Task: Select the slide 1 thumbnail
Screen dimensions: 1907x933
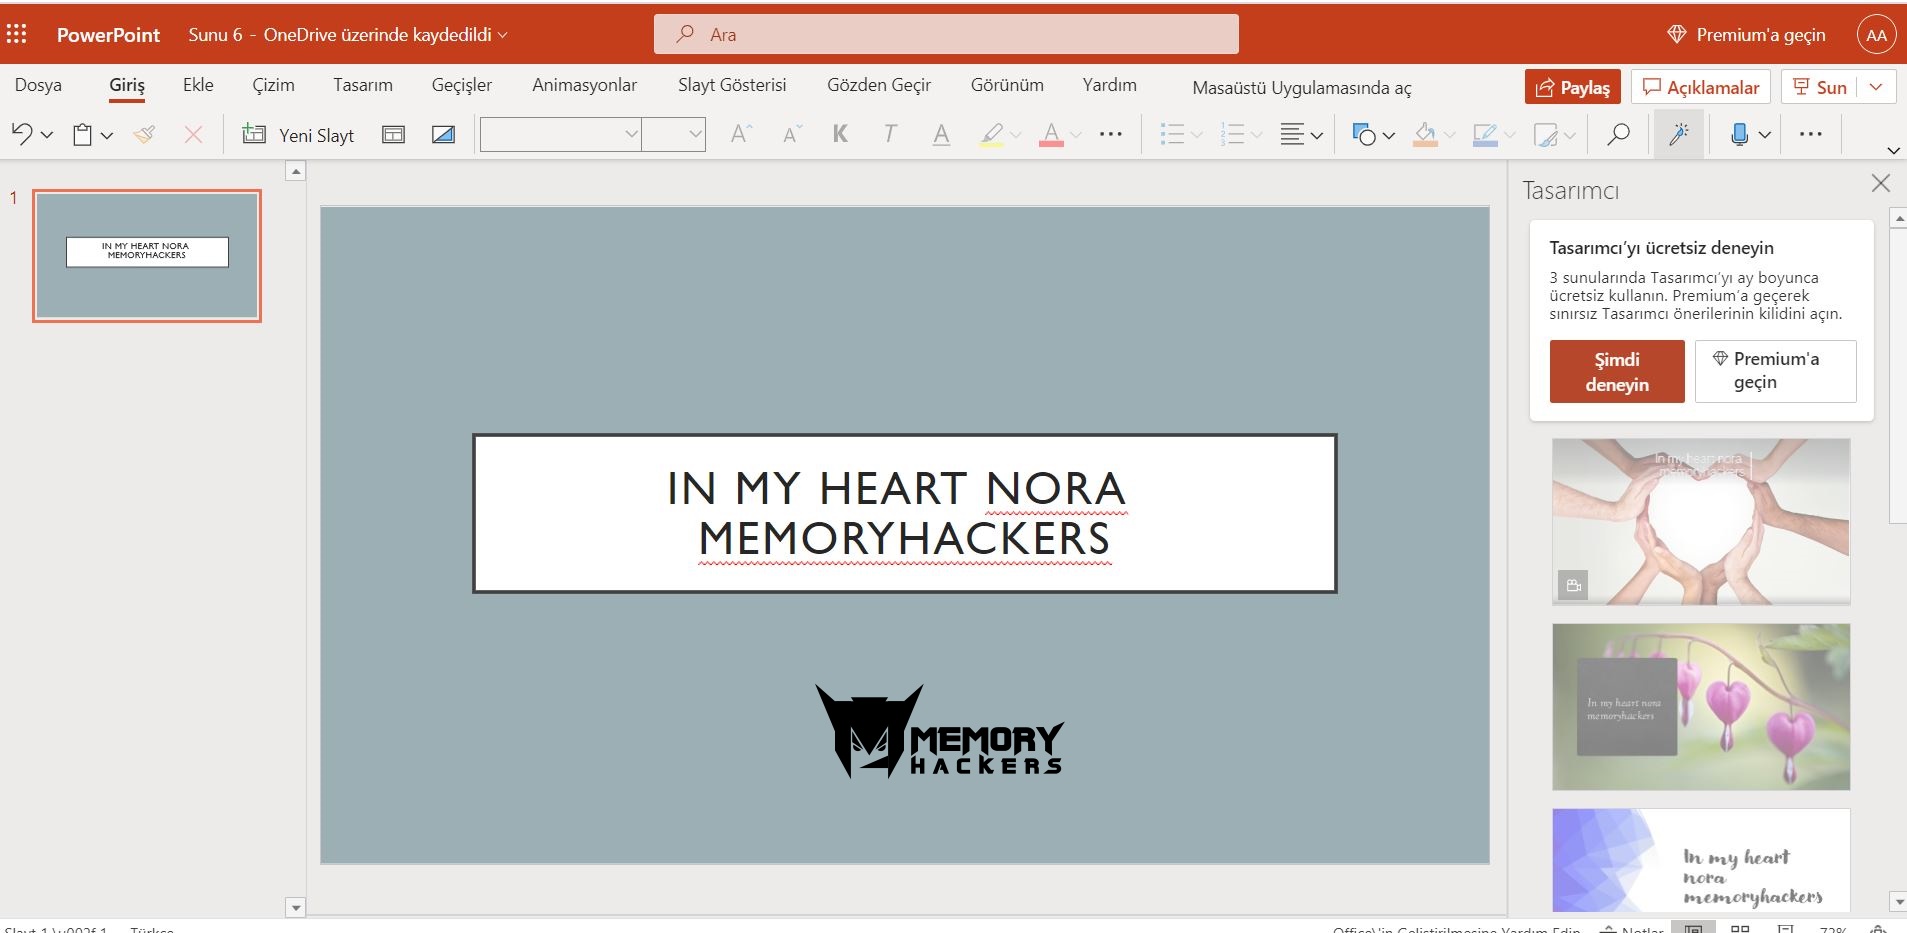Action: click(147, 256)
